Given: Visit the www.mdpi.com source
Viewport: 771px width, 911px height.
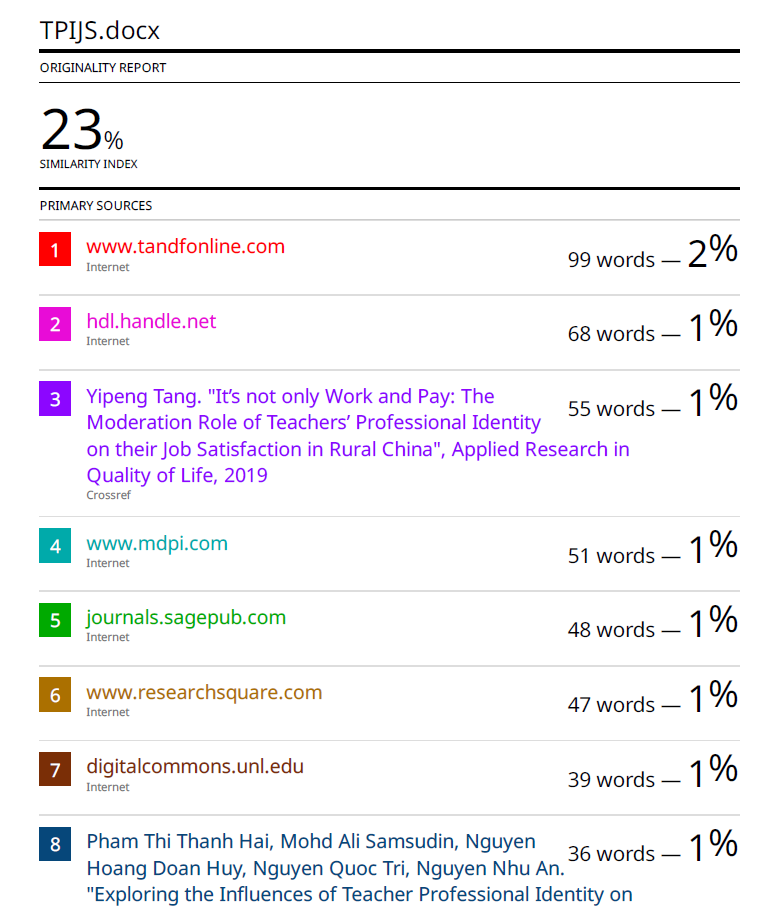Looking at the screenshot, I should 157,543.
